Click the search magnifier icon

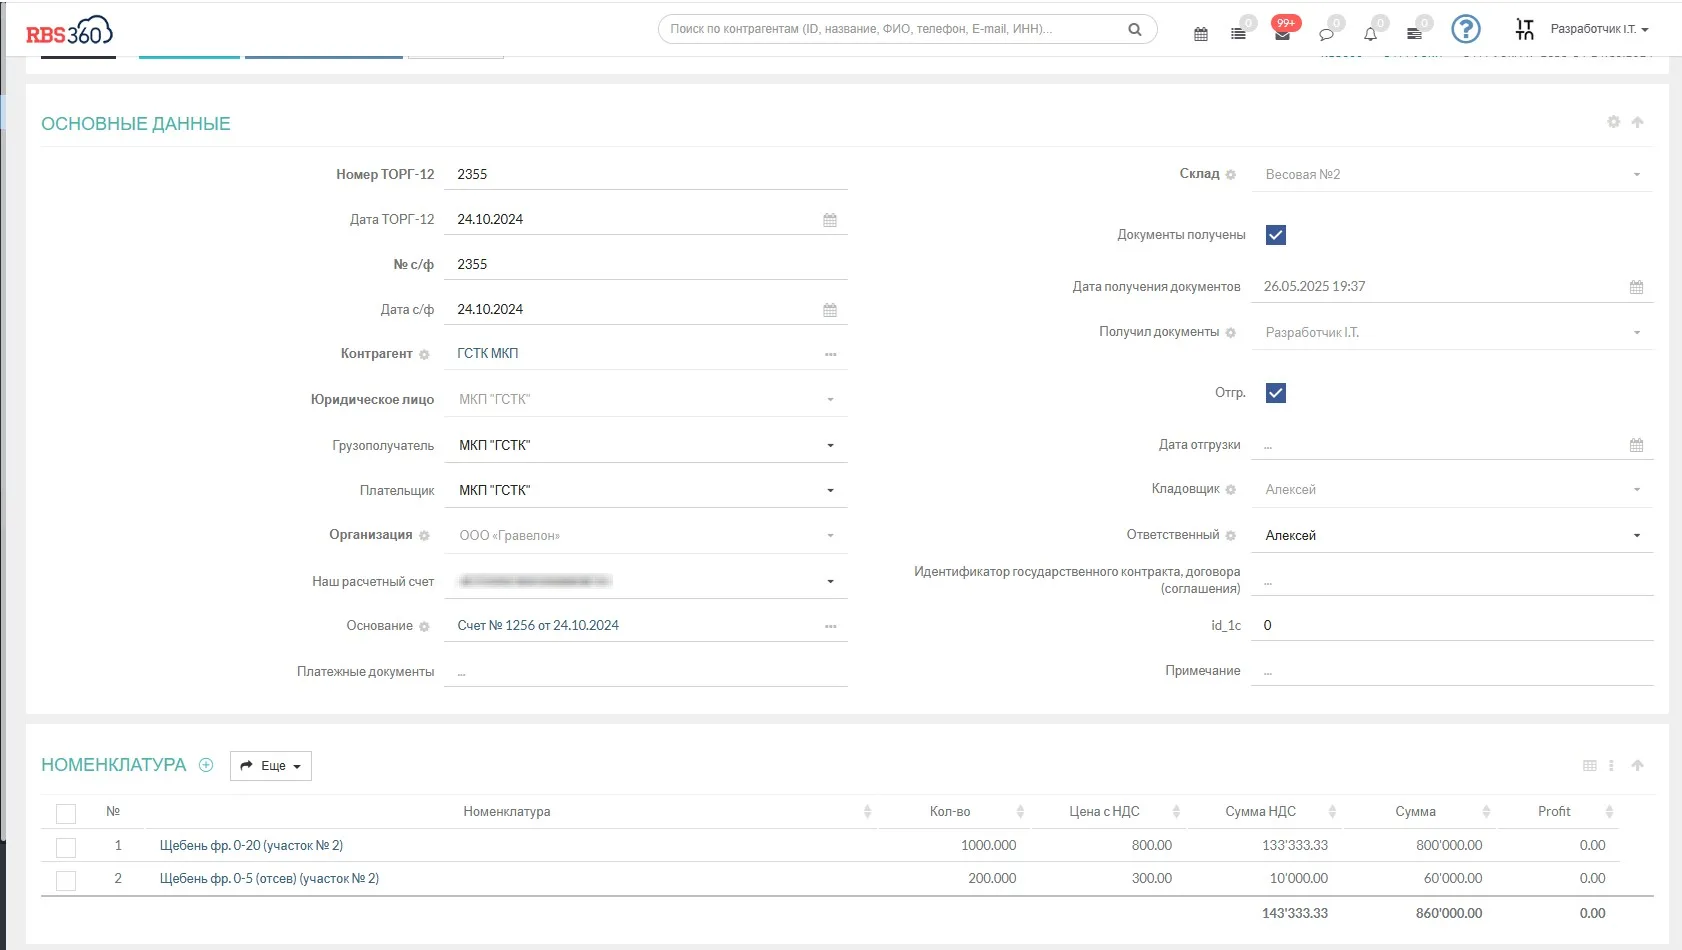click(1135, 29)
